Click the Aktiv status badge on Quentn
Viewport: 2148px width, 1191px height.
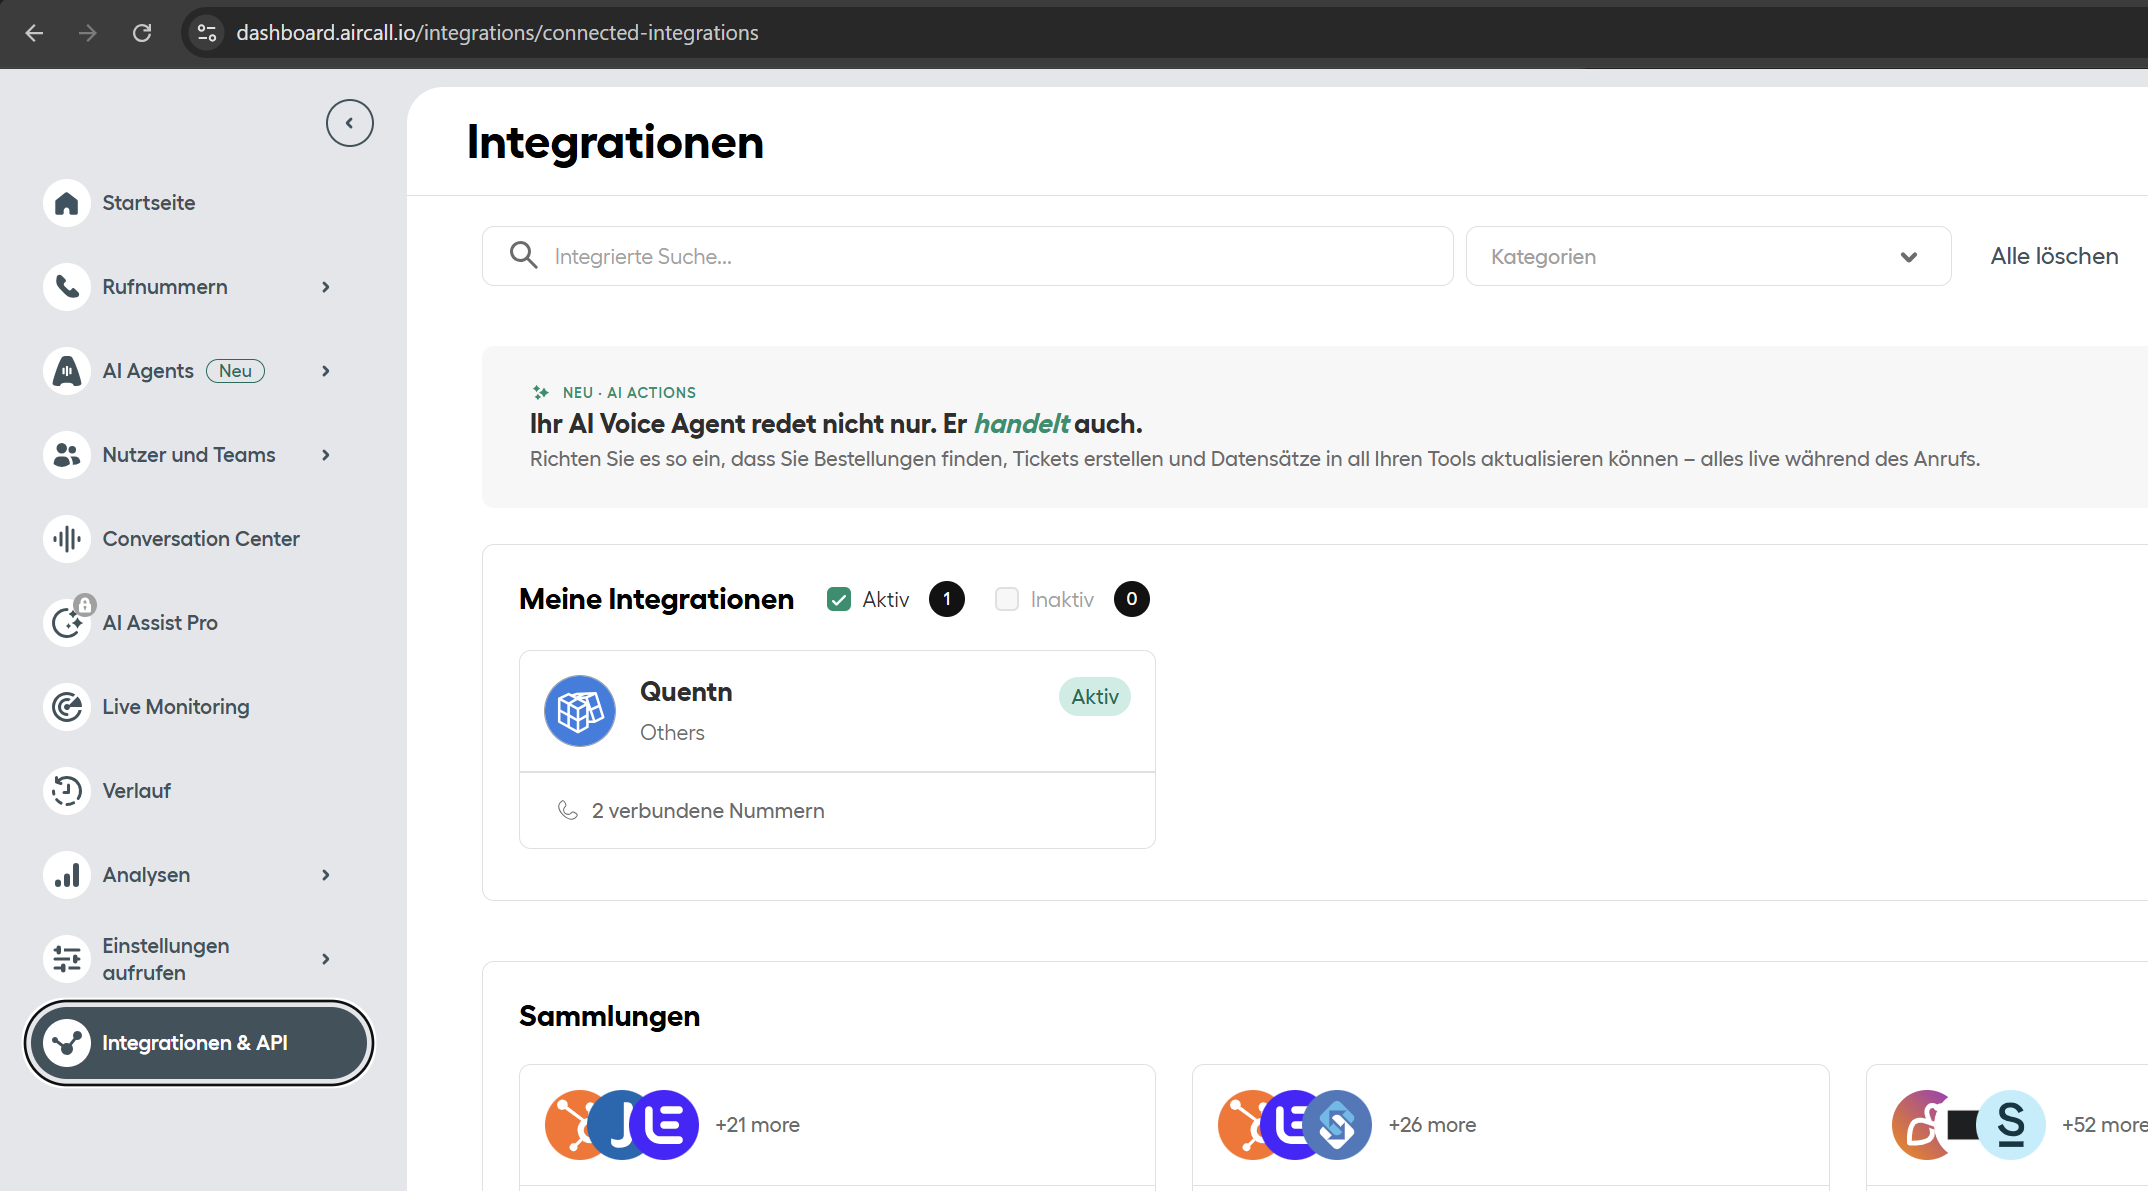pyautogui.click(x=1095, y=697)
